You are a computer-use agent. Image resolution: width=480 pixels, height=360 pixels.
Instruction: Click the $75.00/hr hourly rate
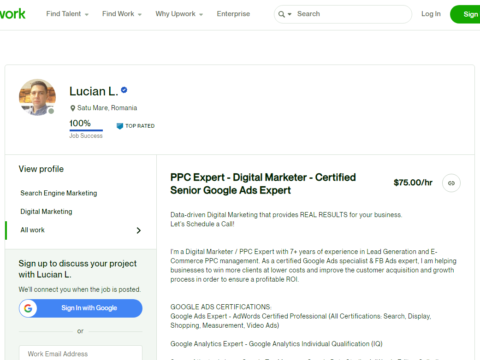[413, 183]
